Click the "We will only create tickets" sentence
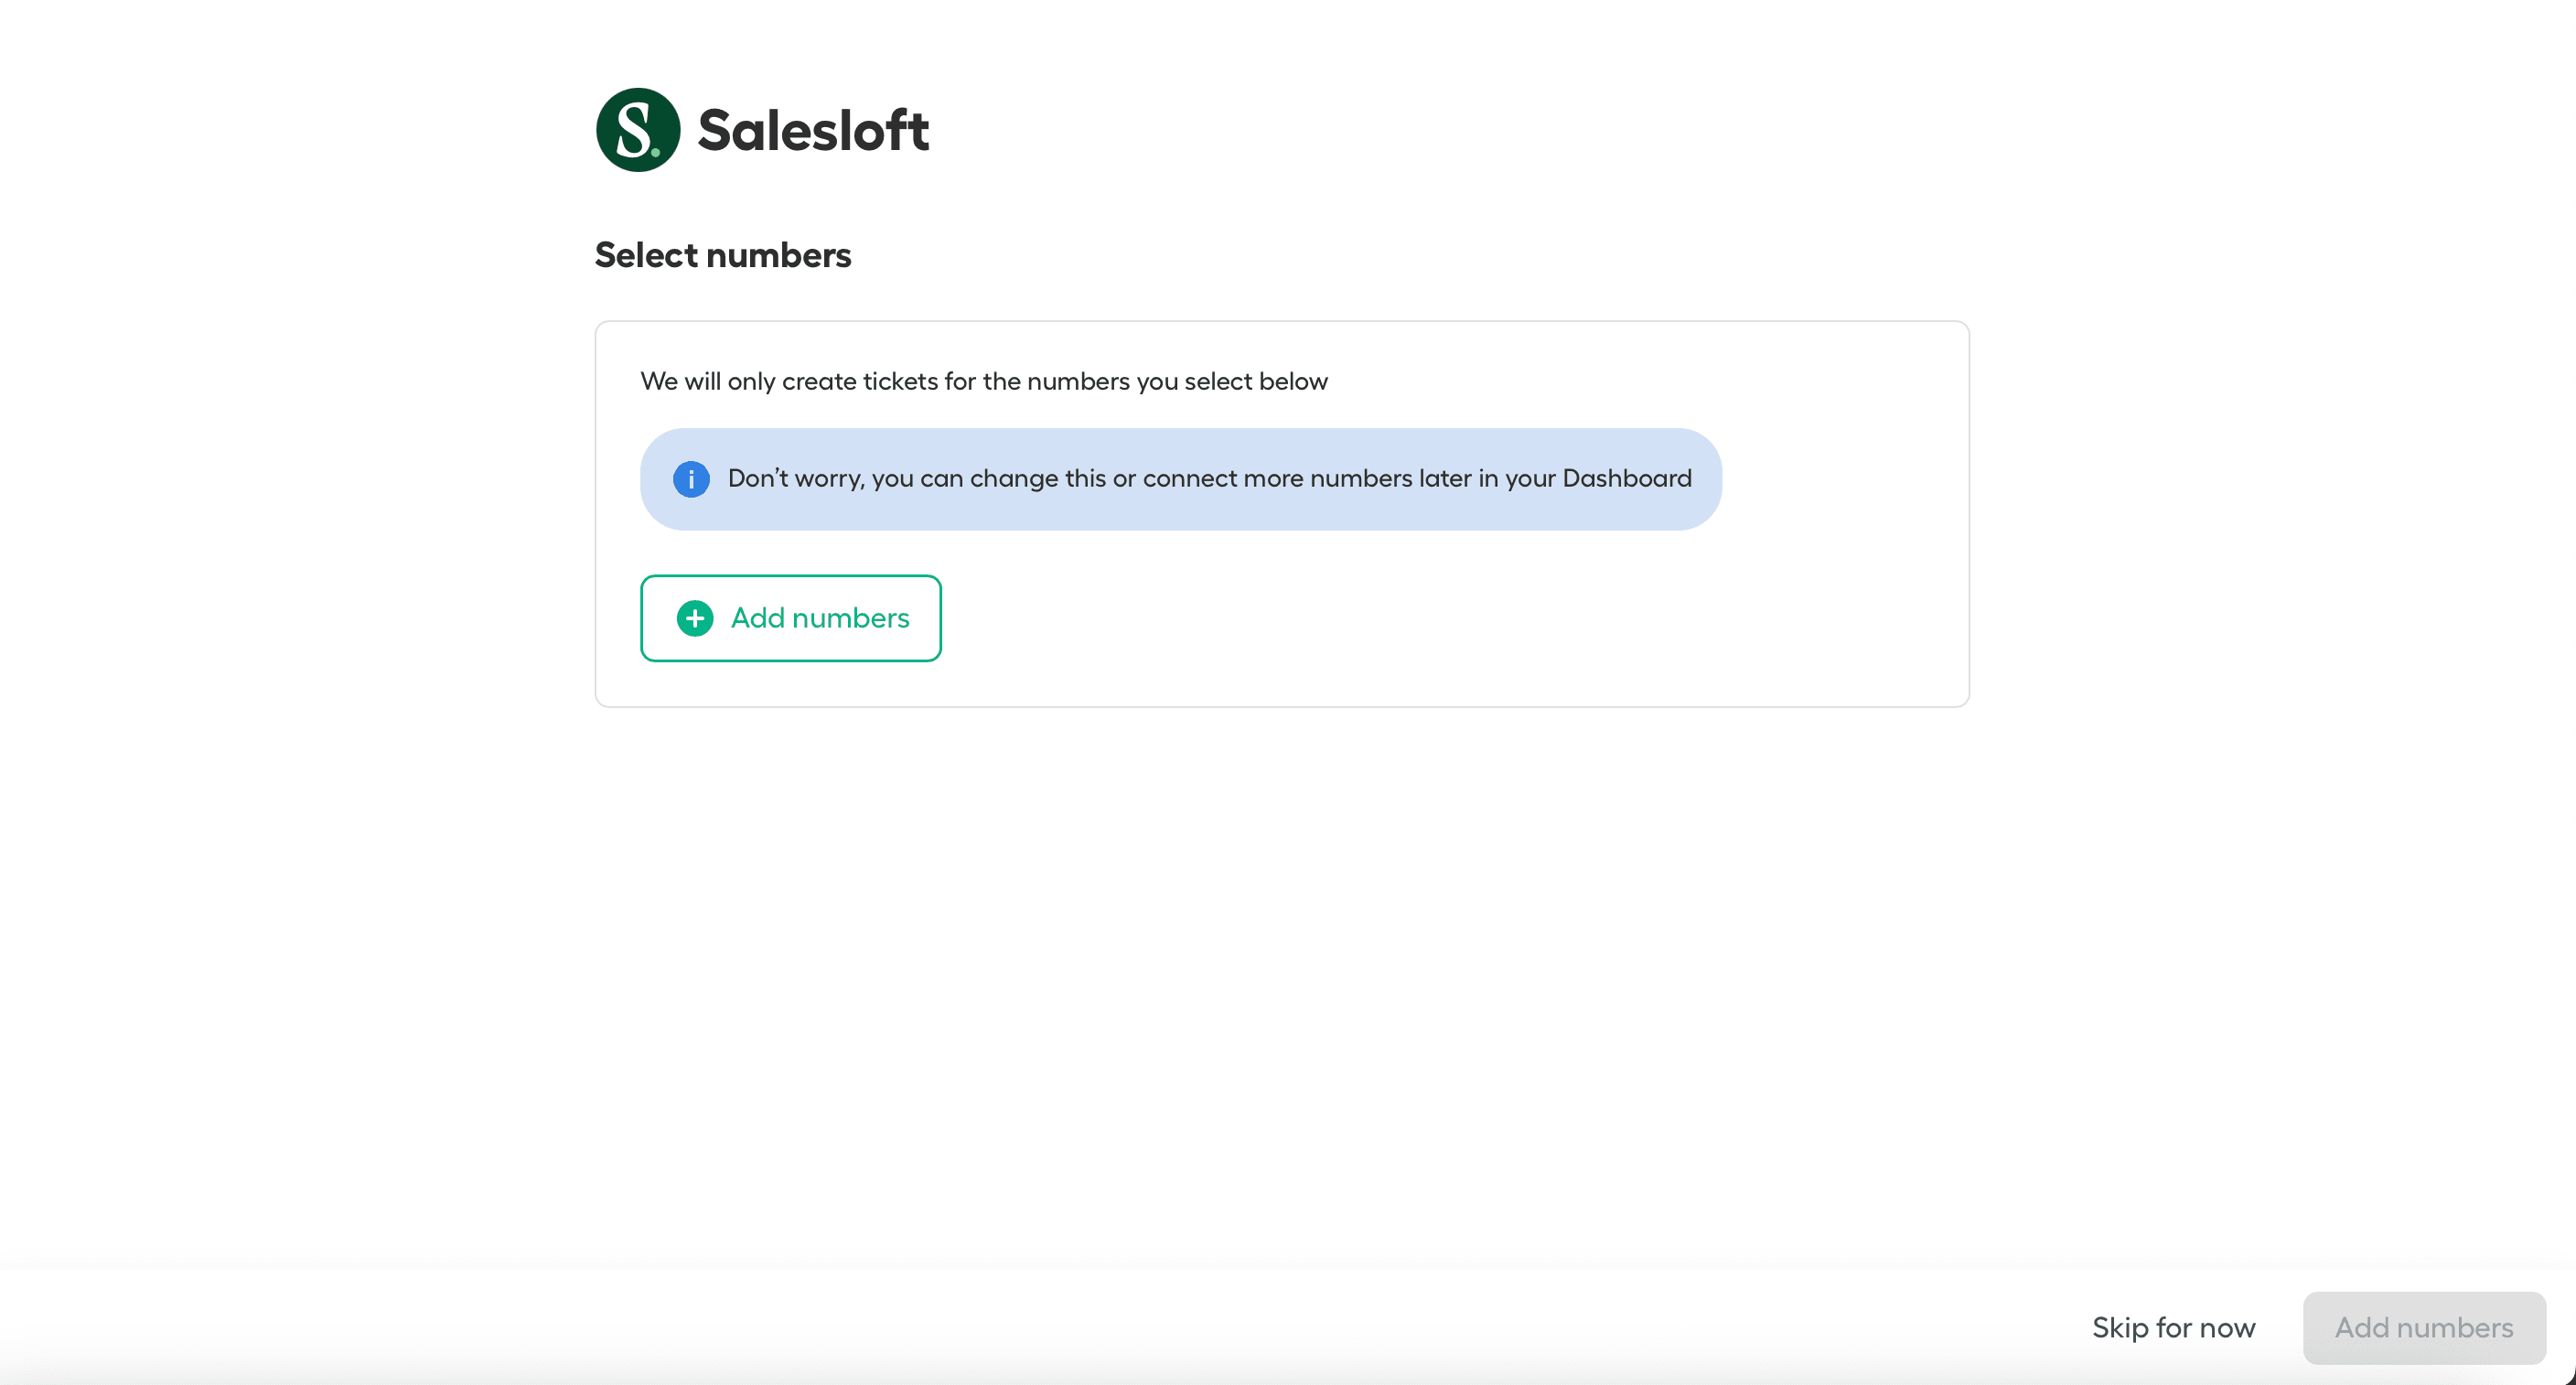 tap(983, 381)
